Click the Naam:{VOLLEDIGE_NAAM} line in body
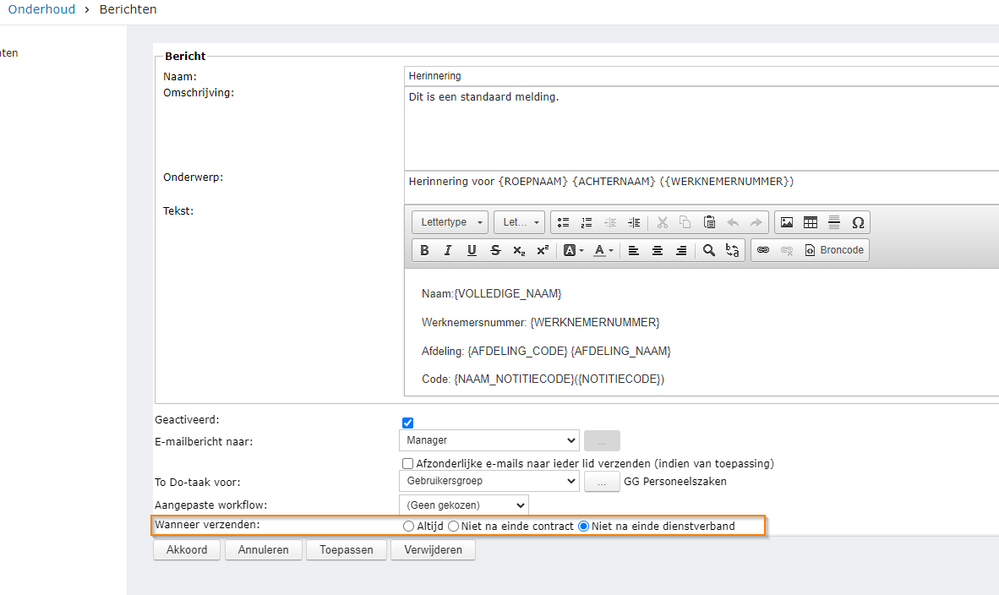 [491, 294]
